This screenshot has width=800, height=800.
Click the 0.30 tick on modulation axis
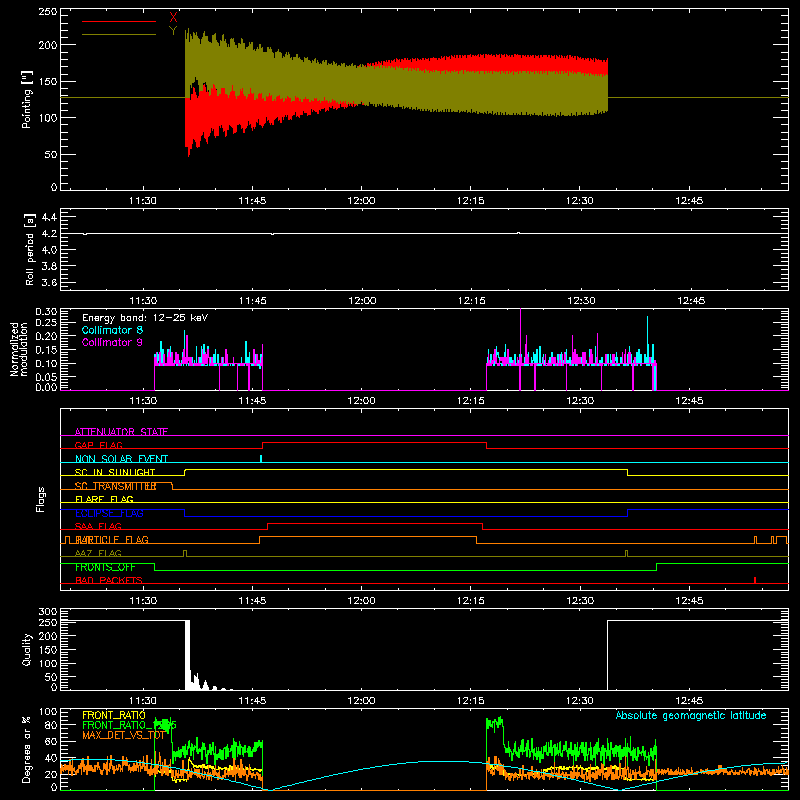(46, 311)
